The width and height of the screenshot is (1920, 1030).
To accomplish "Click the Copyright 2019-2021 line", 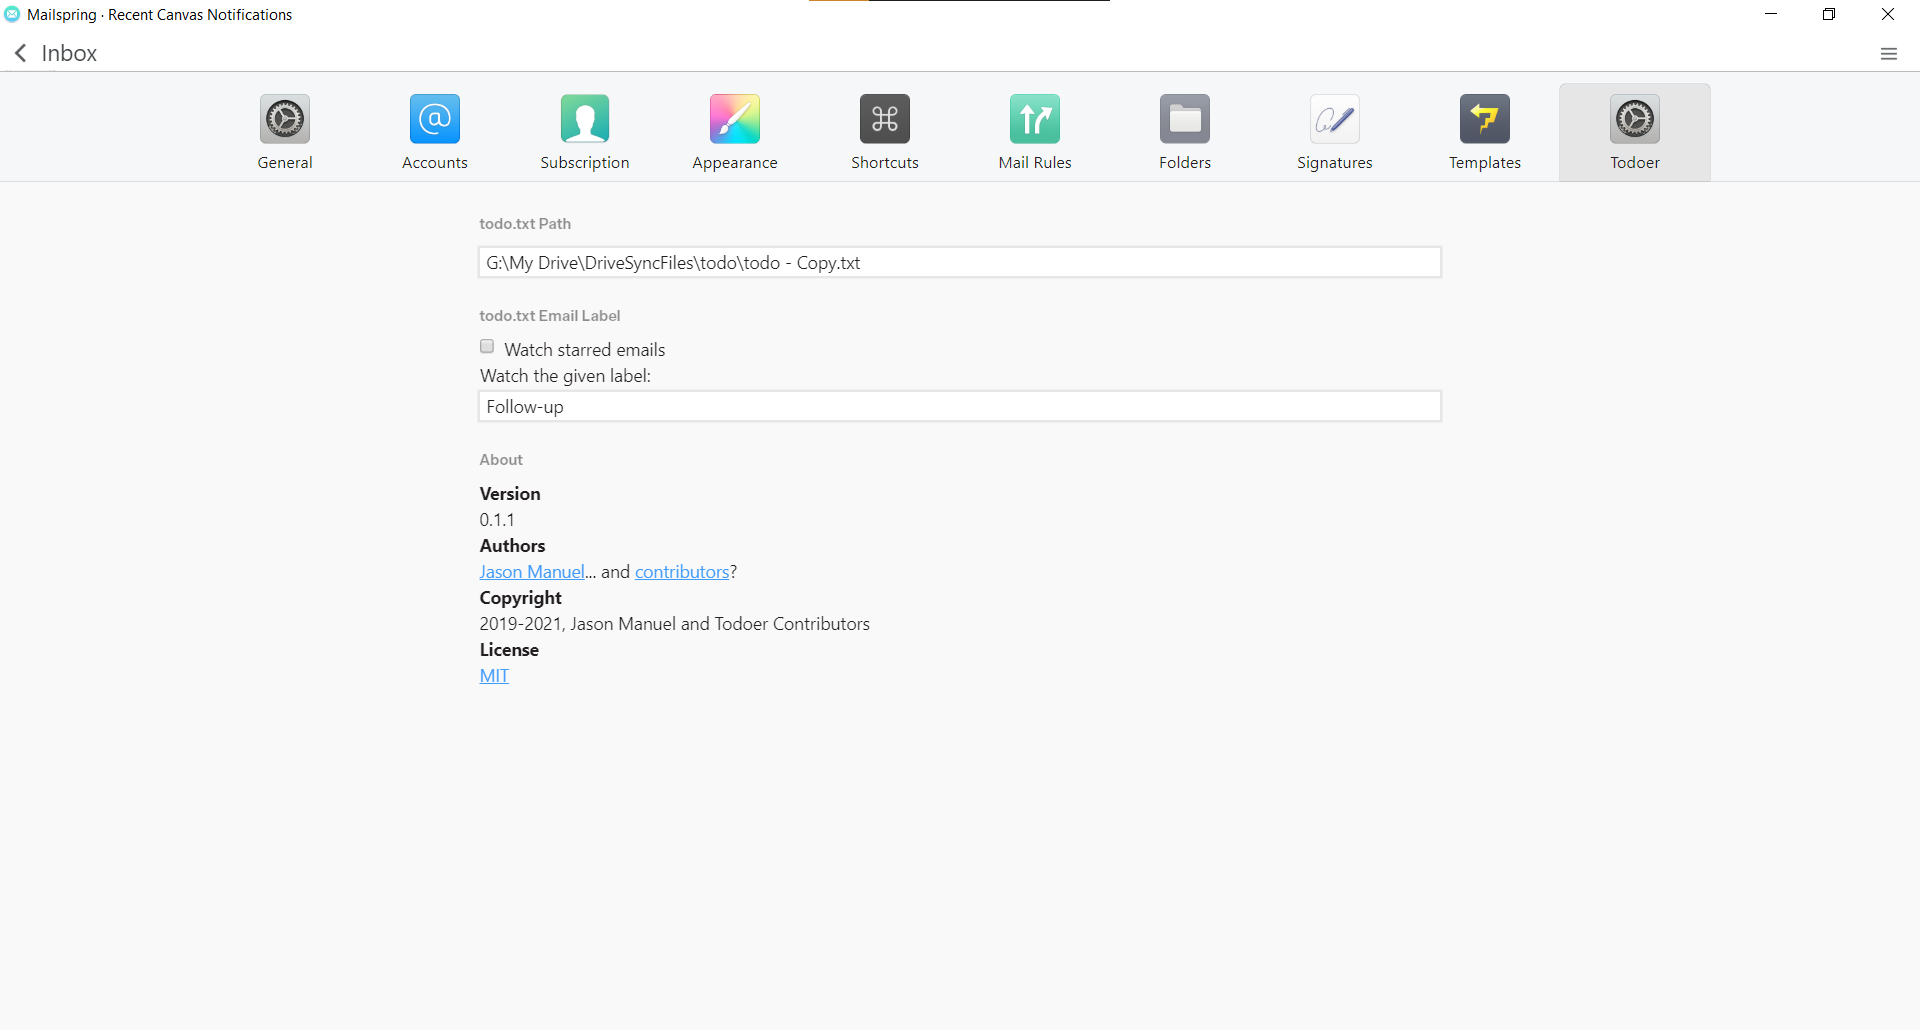I will click(675, 624).
